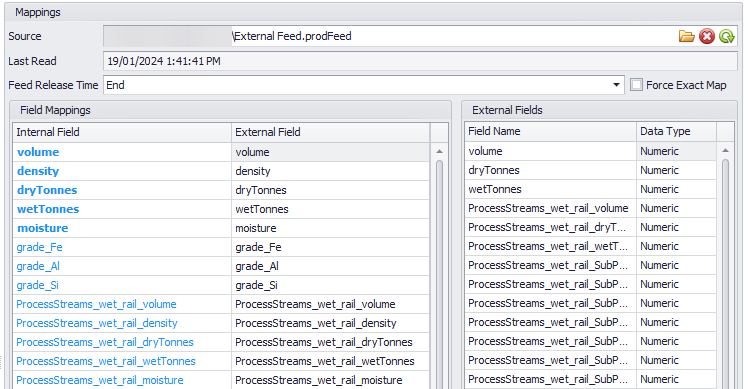Image resolution: width=748 pixels, height=389 pixels.
Task: Click the Source path input field
Action: [389, 36]
